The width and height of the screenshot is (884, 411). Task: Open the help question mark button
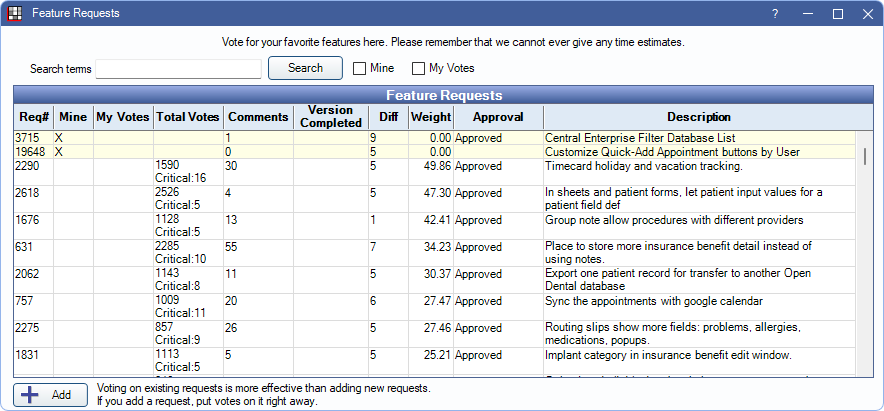(x=774, y=14)
